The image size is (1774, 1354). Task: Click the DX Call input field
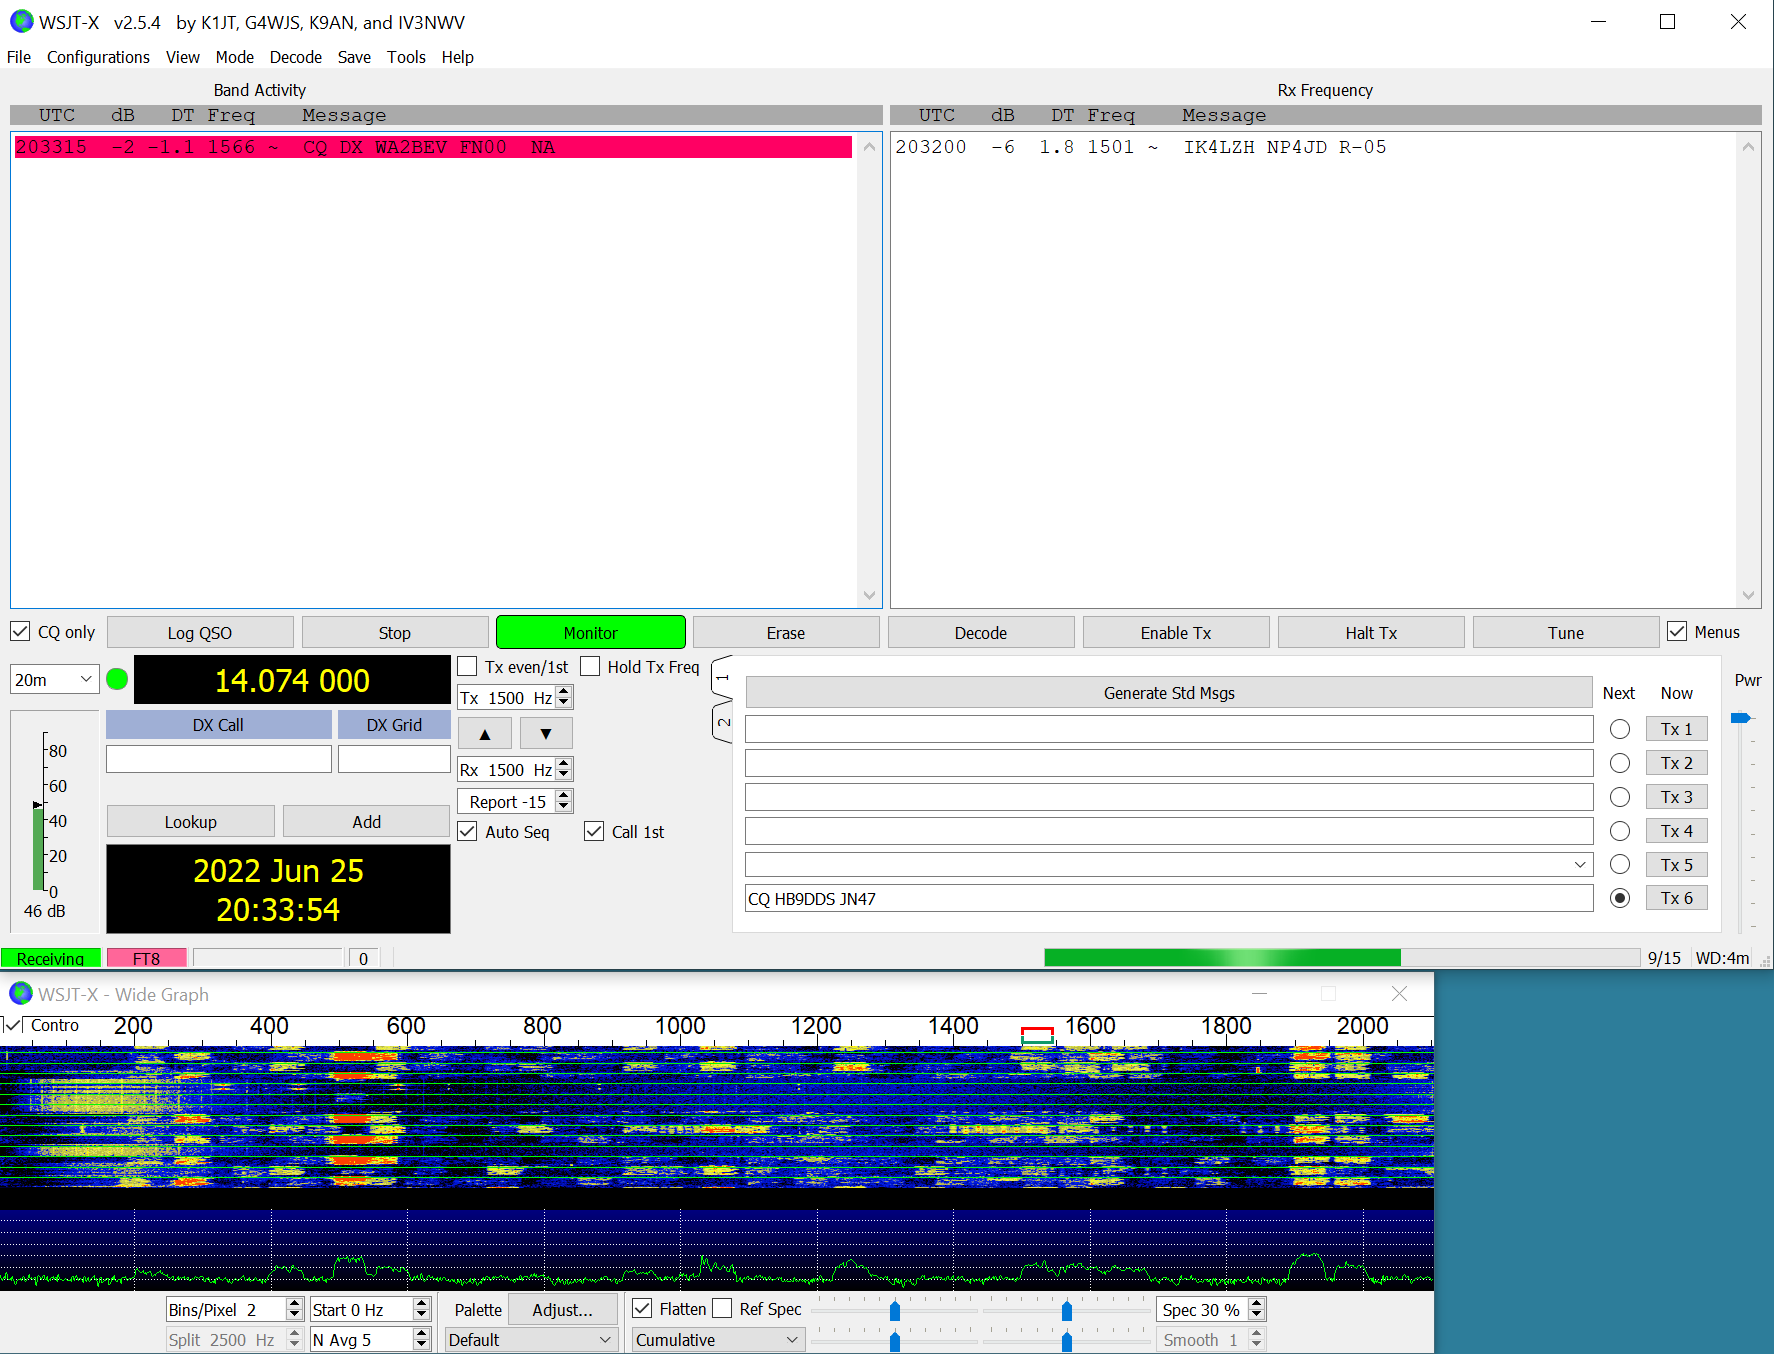tap(219, 759)
